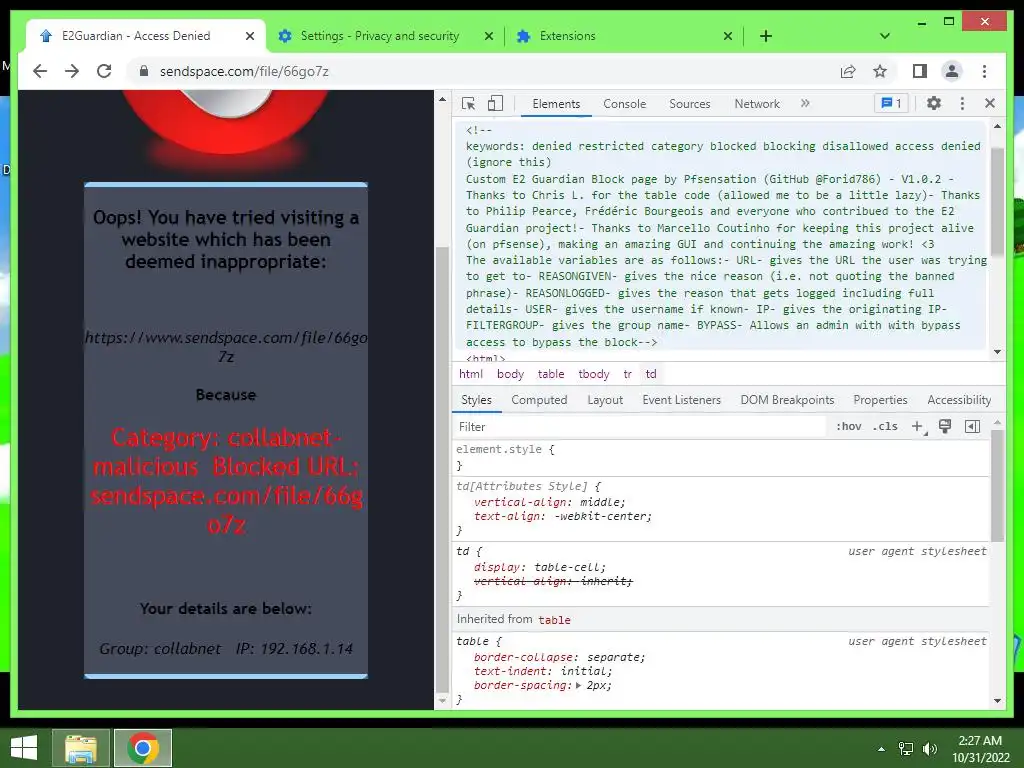Close the Settings tab
Screen dimensions: 1024x768
(488, 36)
